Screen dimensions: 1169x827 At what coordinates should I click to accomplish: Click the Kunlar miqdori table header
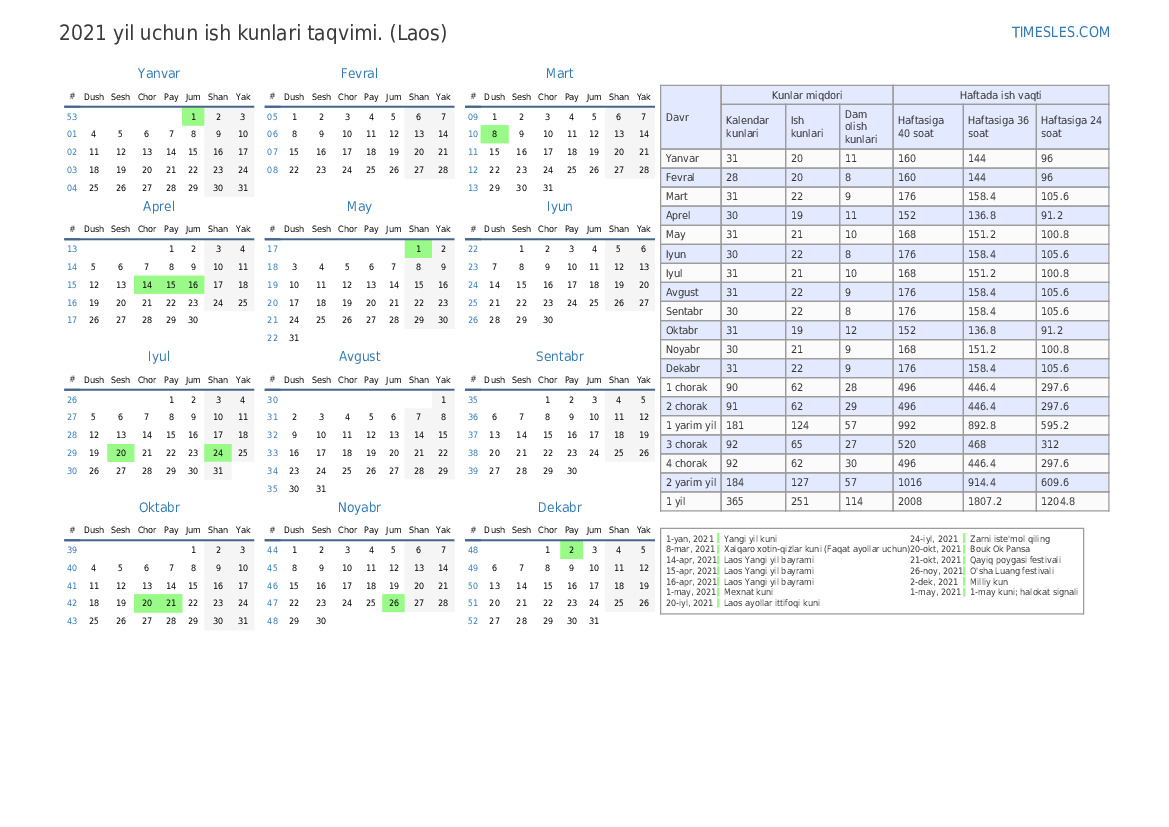click(806, 95)
